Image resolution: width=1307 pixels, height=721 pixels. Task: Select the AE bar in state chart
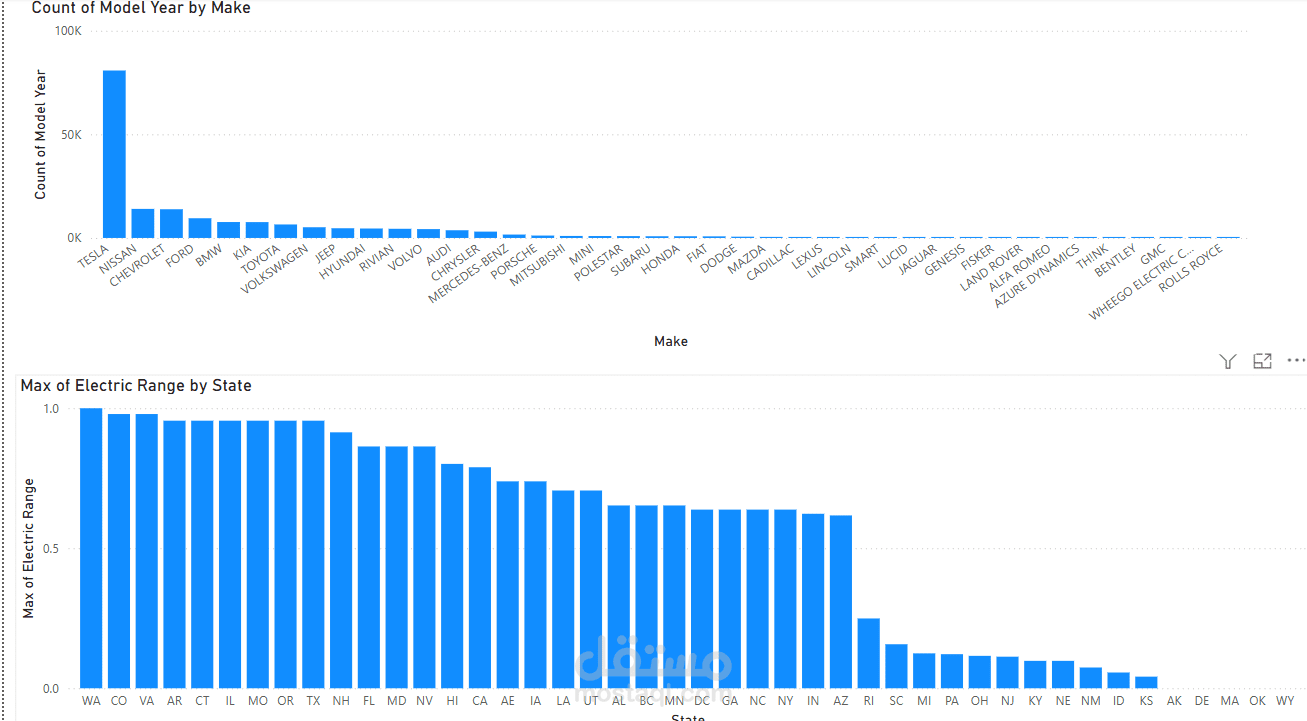(508, 585)
